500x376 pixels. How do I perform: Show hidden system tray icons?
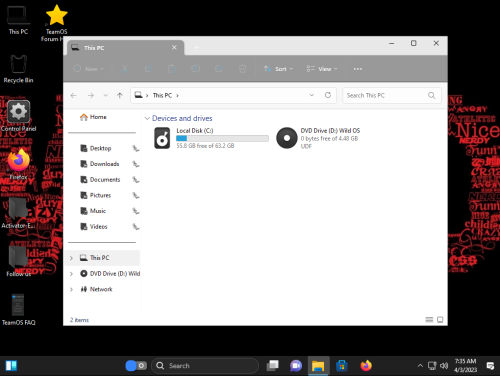point(420,366)
